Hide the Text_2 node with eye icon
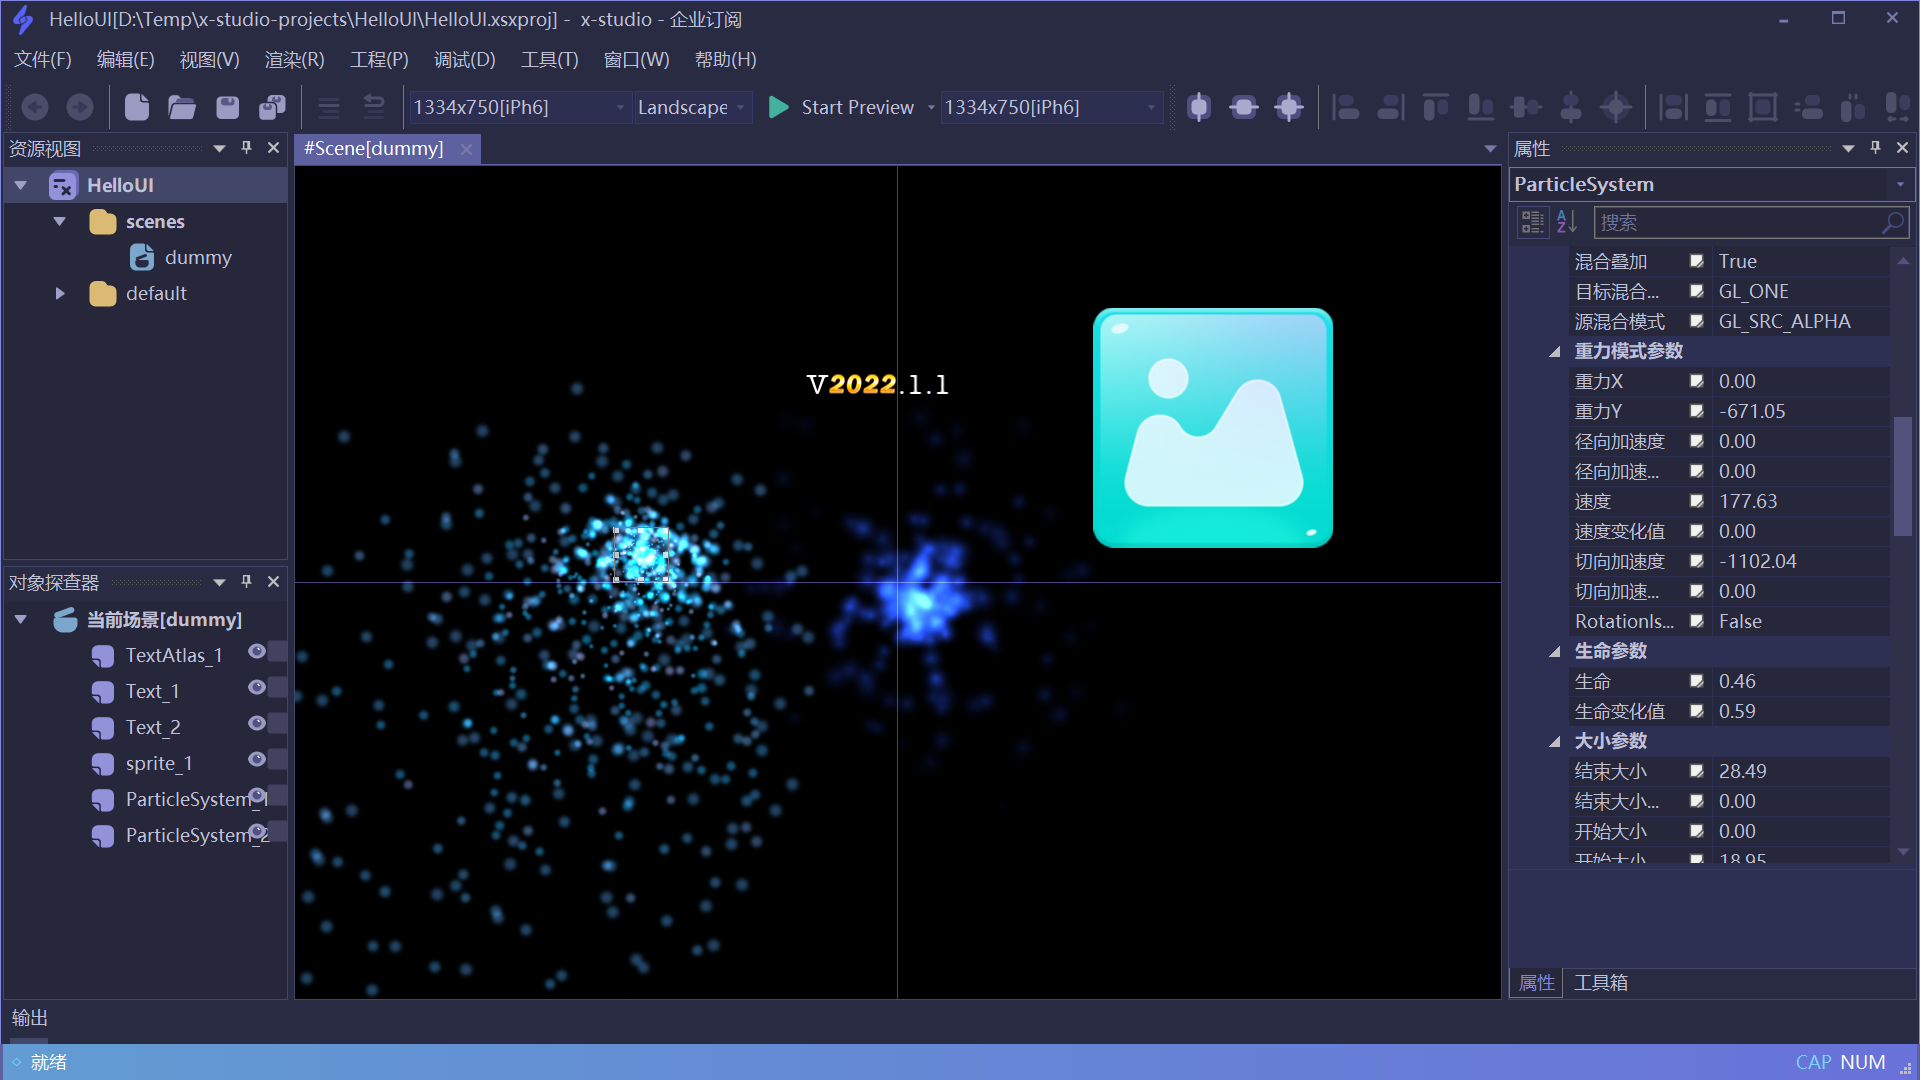 [257, 724]
